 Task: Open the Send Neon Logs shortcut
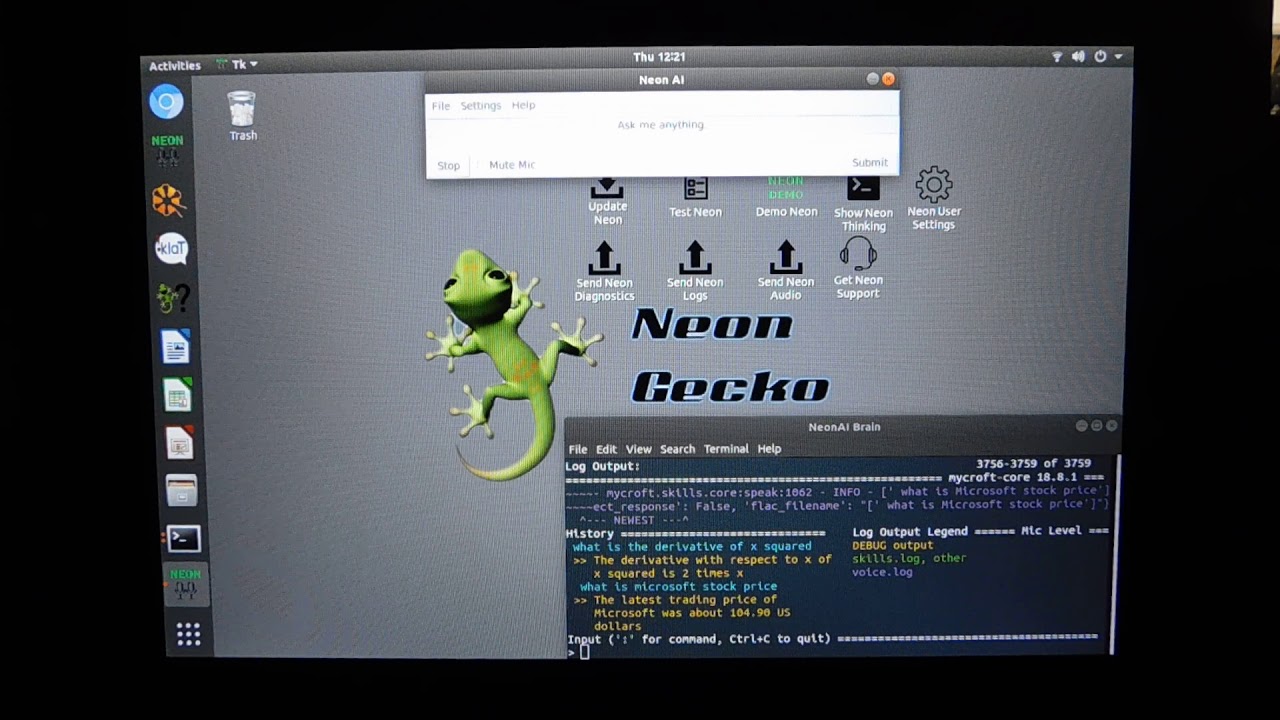coord(695,271)
